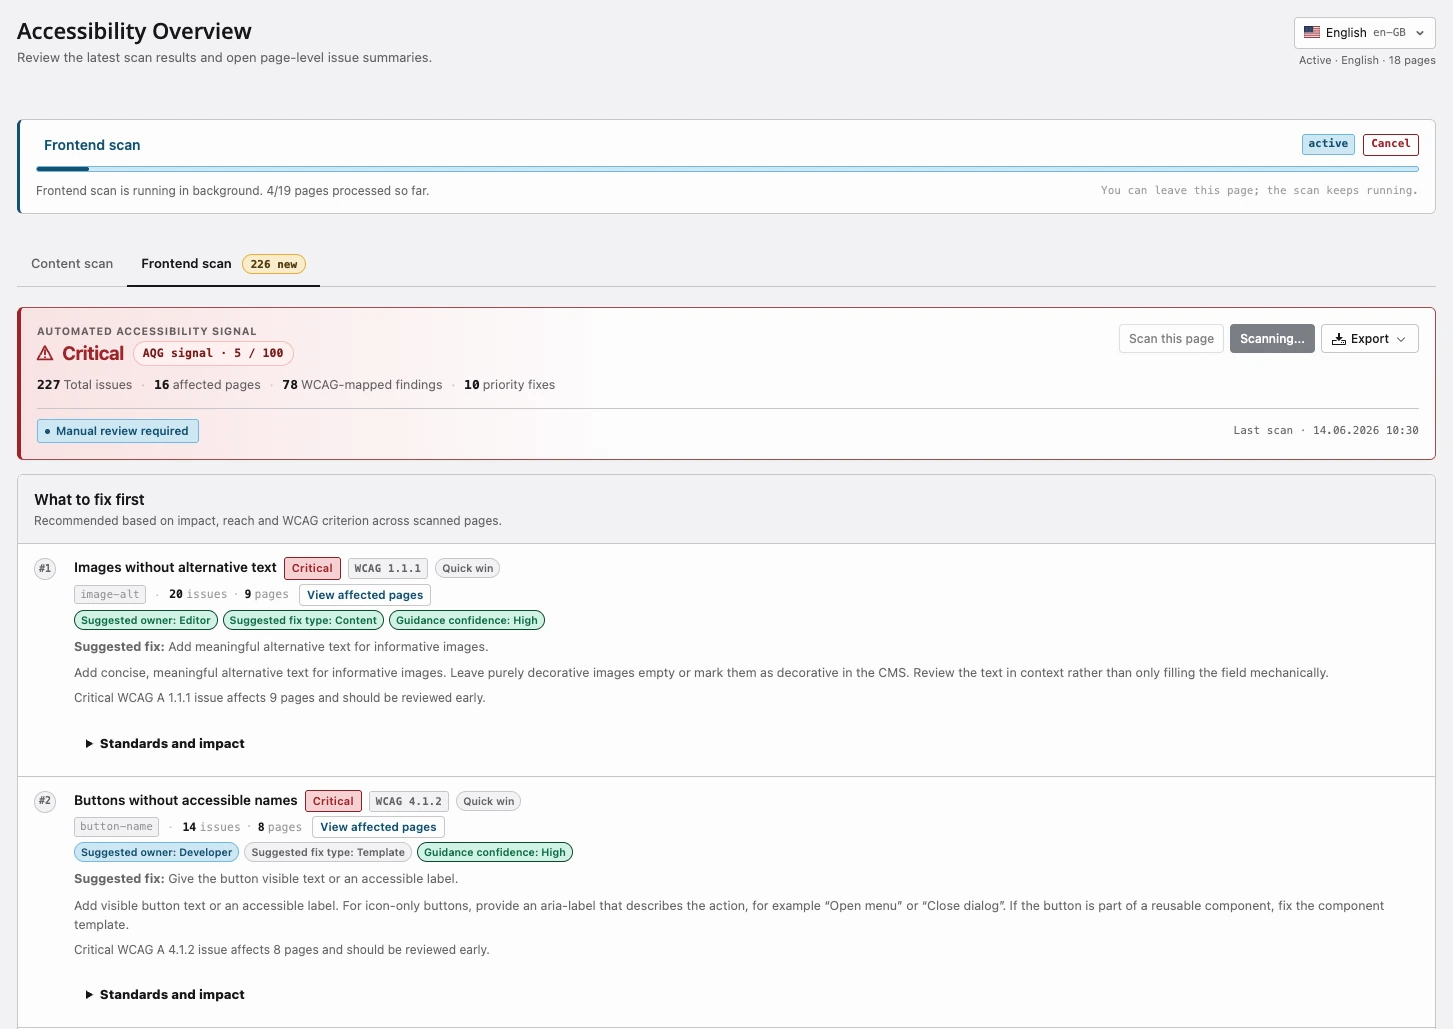Open the English en-GB language dropdown
Image resolution: width=1453 pixels, height=1029 pixels.
click(x=1364, y=32)
